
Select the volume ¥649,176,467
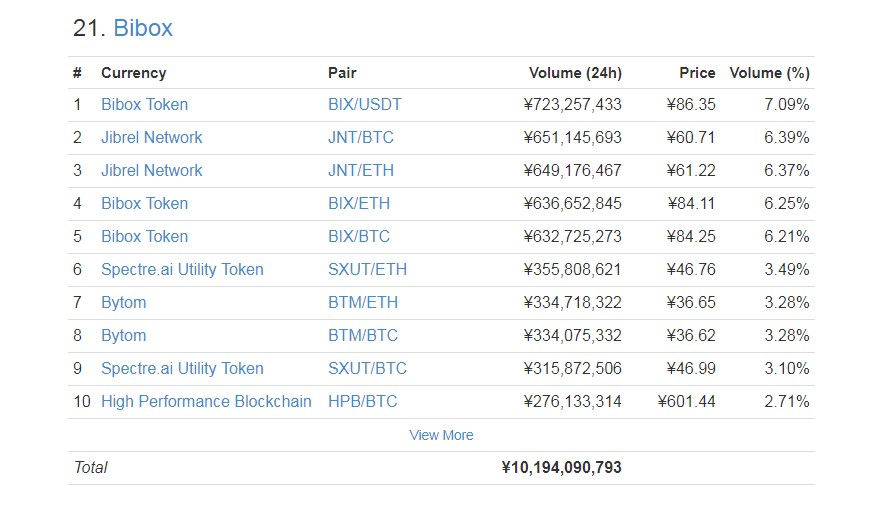pos(573,170)
